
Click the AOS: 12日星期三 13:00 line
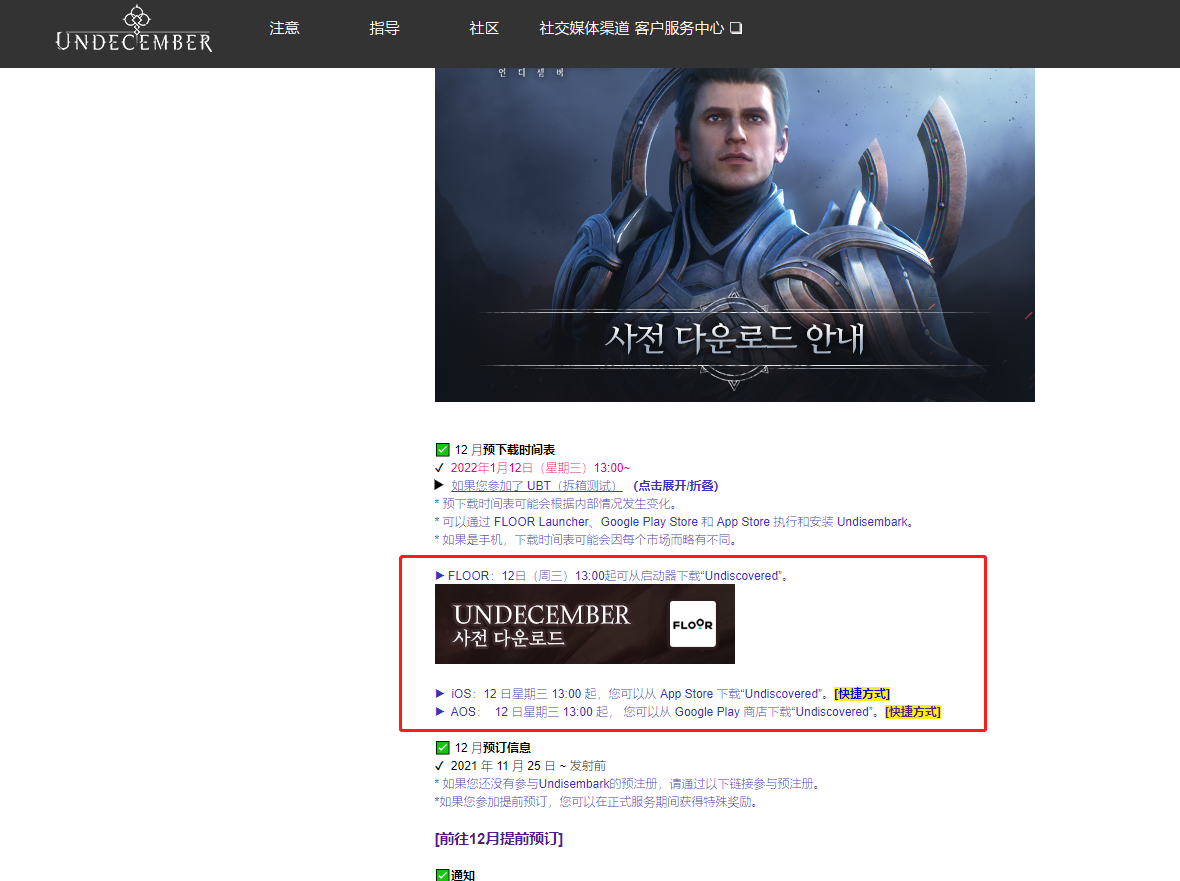(x=659, y=712)
